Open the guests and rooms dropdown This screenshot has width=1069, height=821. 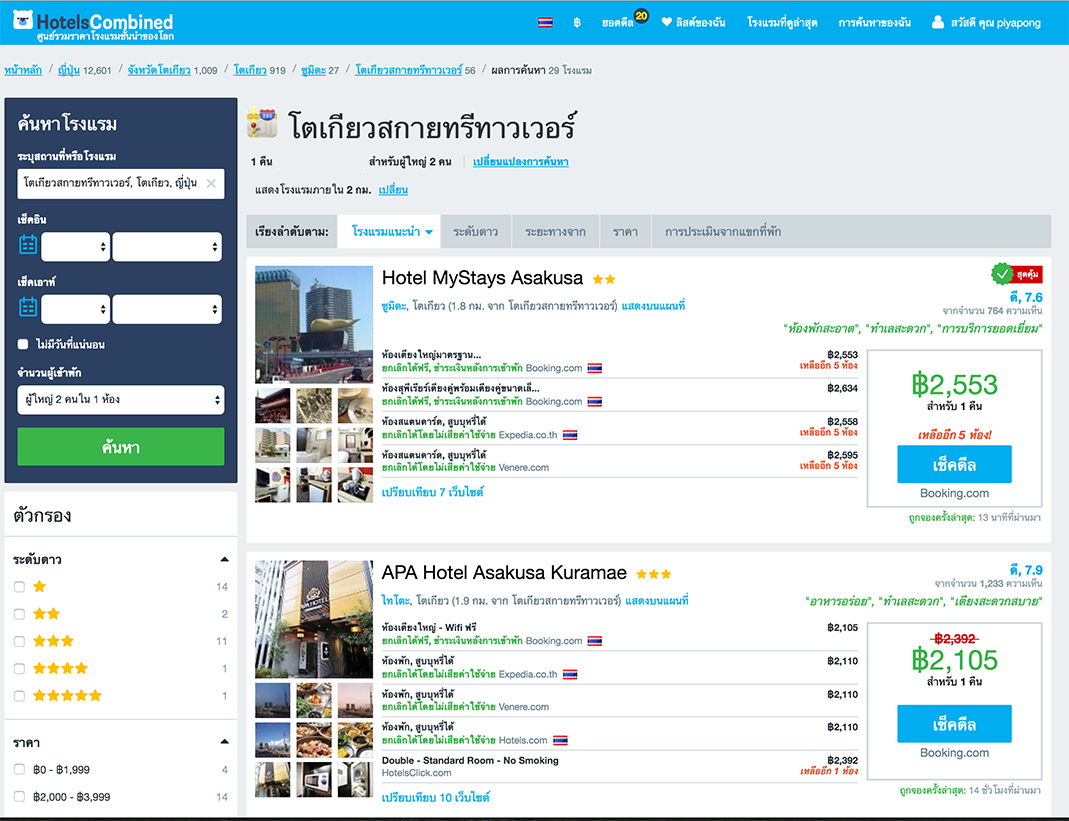(120, 400)
